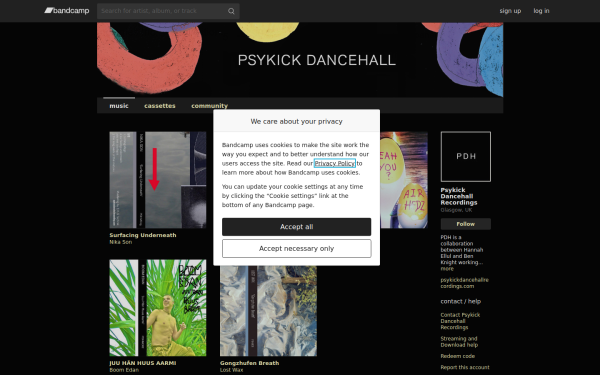600x375 pixels.
Task: Click the PDH label logo image
Action: pos(466,157)
